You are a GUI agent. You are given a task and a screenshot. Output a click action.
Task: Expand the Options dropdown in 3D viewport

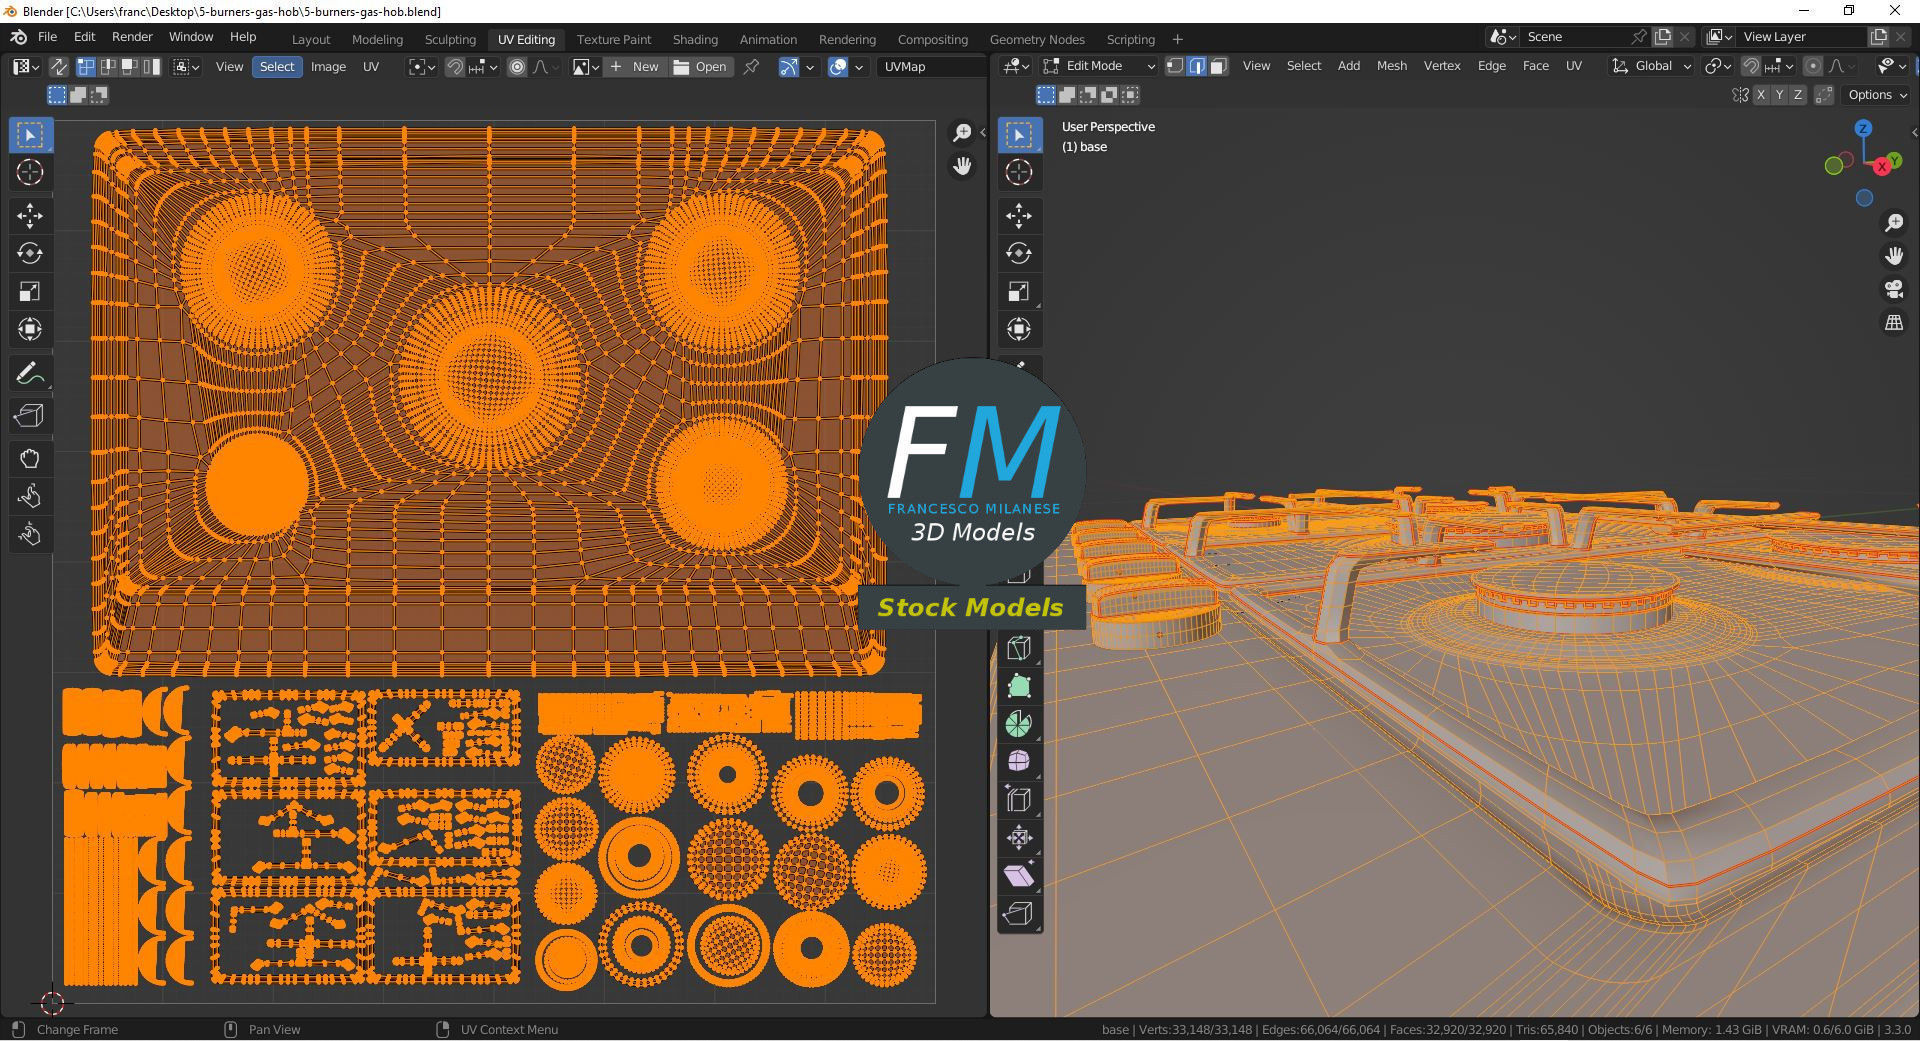[x=1877, y=95]
